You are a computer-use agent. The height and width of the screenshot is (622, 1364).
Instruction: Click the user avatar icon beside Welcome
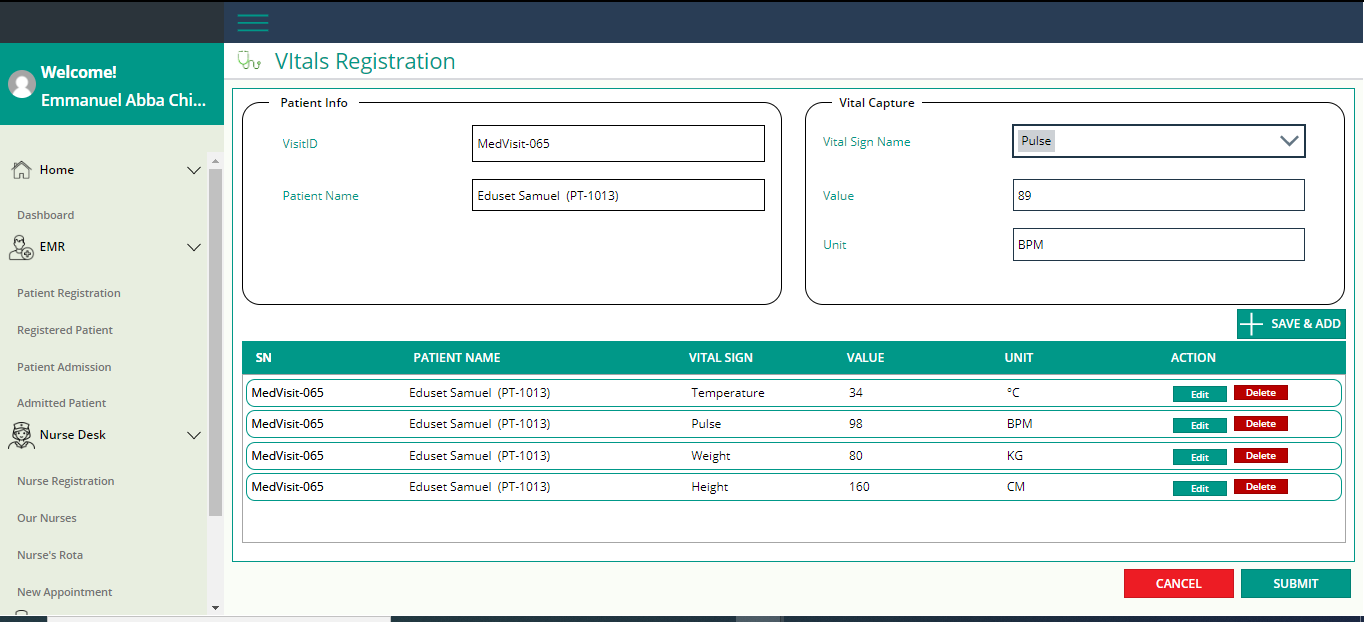[x=22, y=84]
